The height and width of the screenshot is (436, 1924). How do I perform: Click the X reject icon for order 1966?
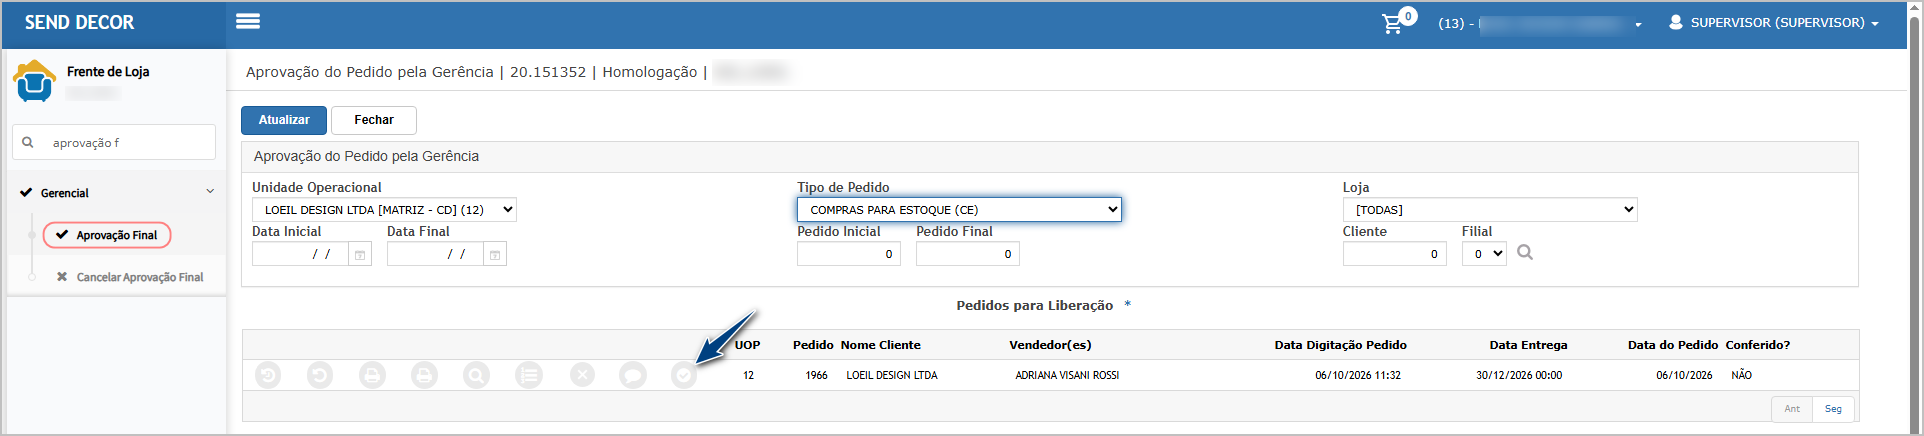[582, 375]
